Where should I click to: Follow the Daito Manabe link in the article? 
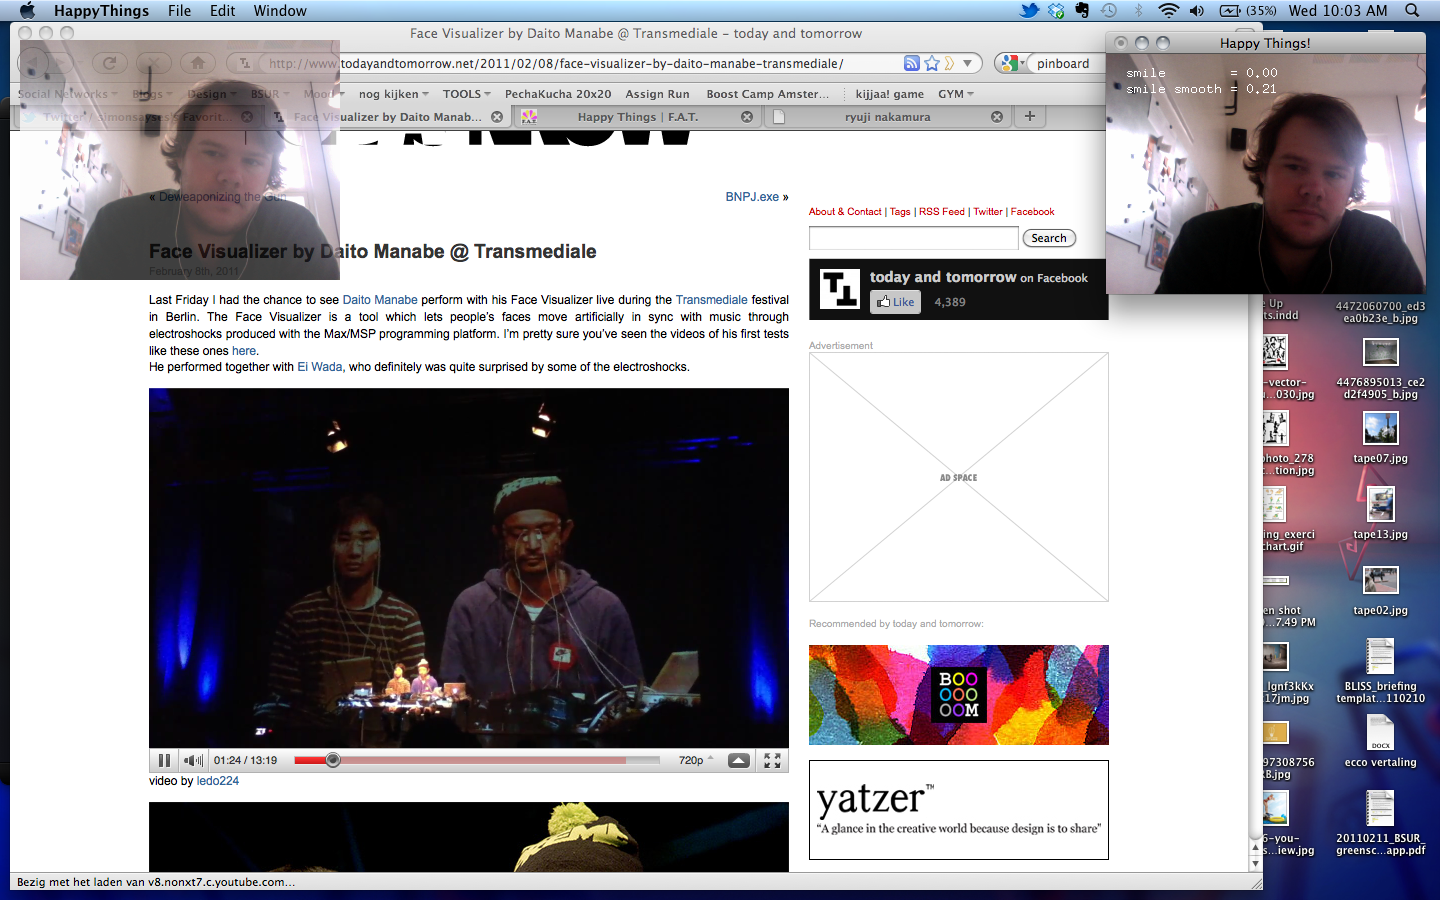point(380,300)
